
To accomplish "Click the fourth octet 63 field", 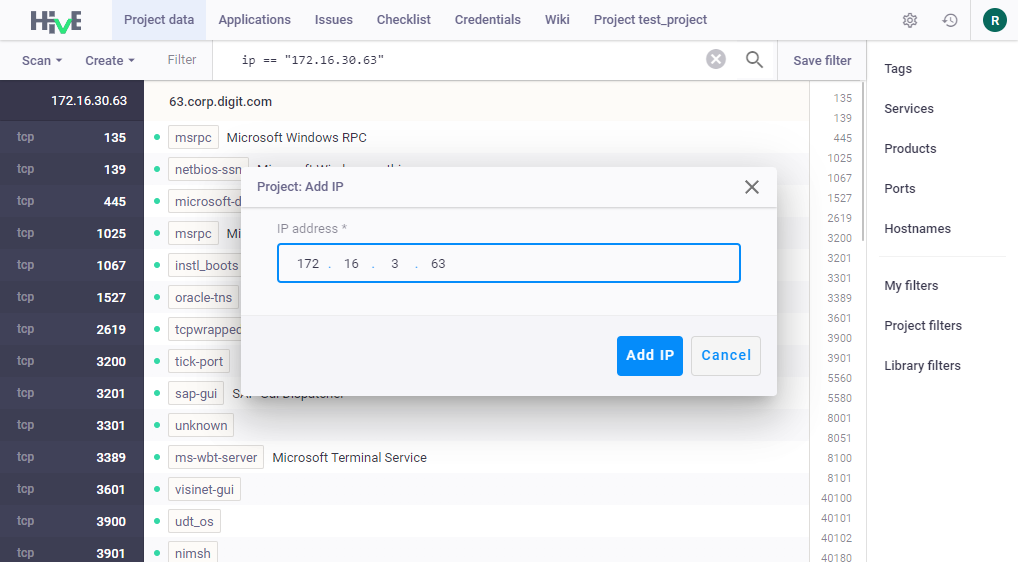I will [x=438, y=263].
